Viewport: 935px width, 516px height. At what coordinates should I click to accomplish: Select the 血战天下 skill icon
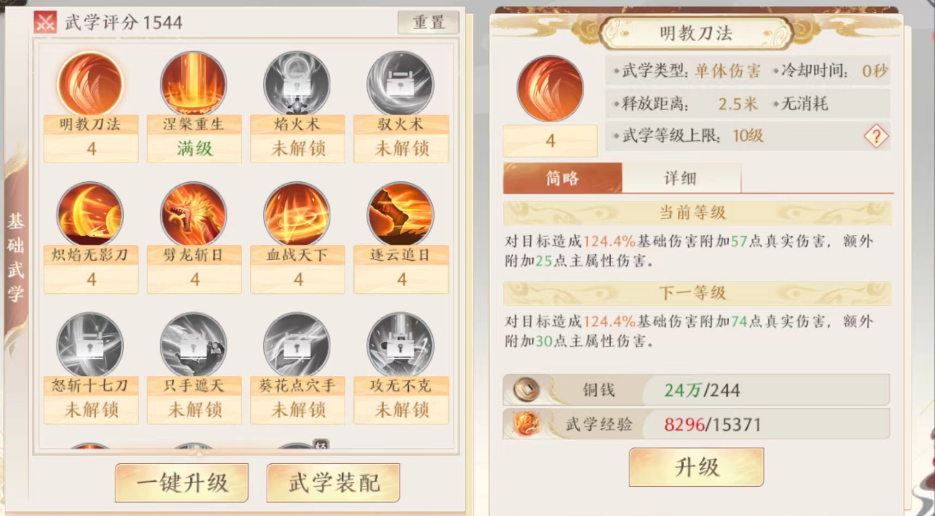click(x=297, y=214)
